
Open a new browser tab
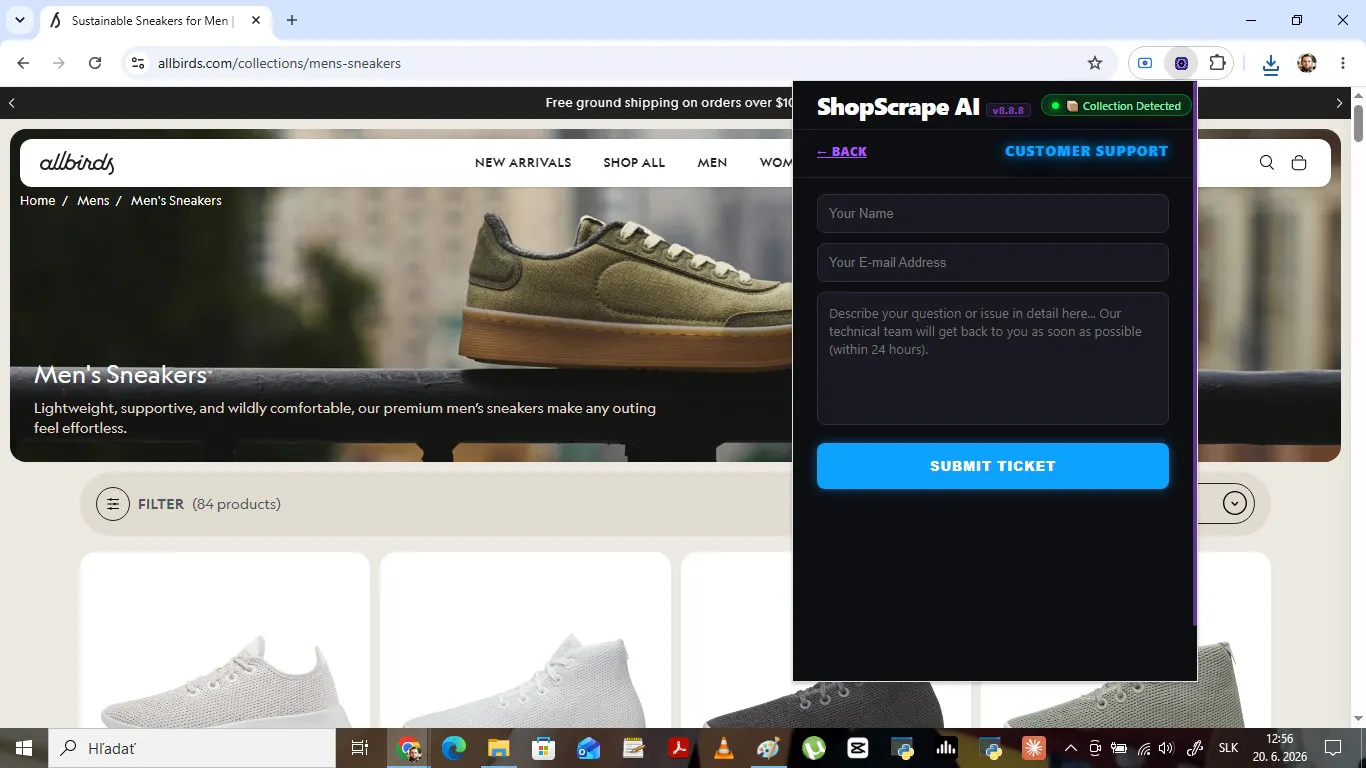click(292, 20)
